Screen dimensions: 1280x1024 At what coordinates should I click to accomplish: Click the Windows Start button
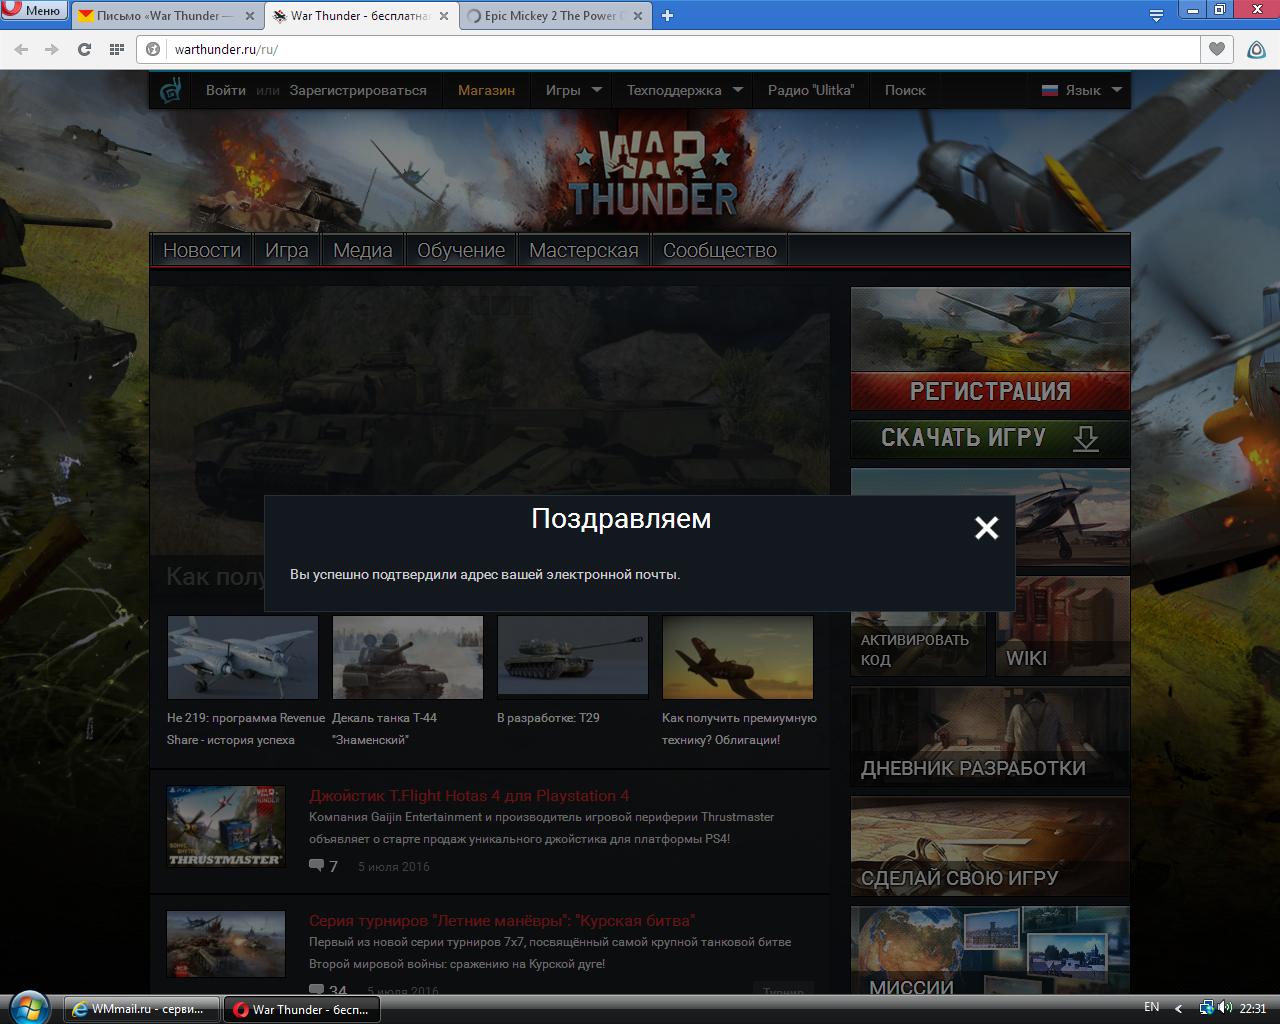coord(29,1007)
